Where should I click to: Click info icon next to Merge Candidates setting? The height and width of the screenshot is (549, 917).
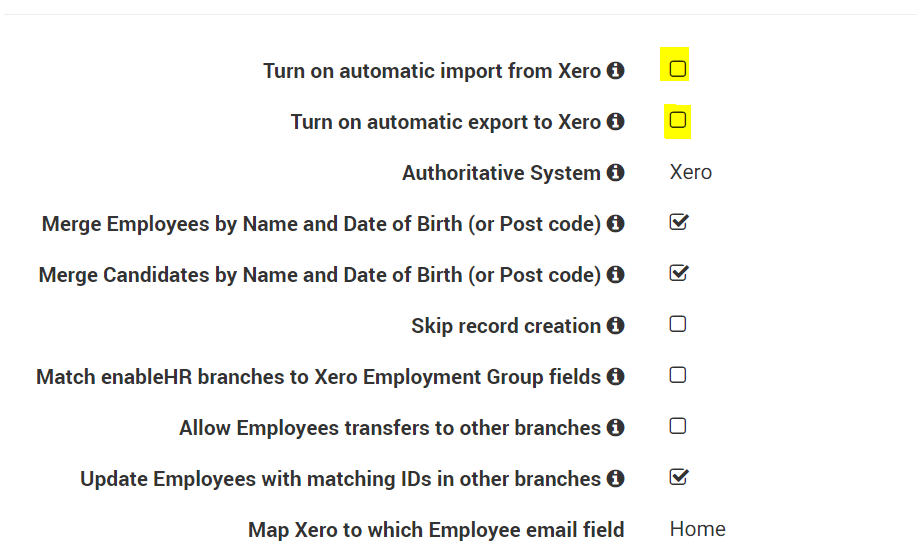[x=616, y=275]
